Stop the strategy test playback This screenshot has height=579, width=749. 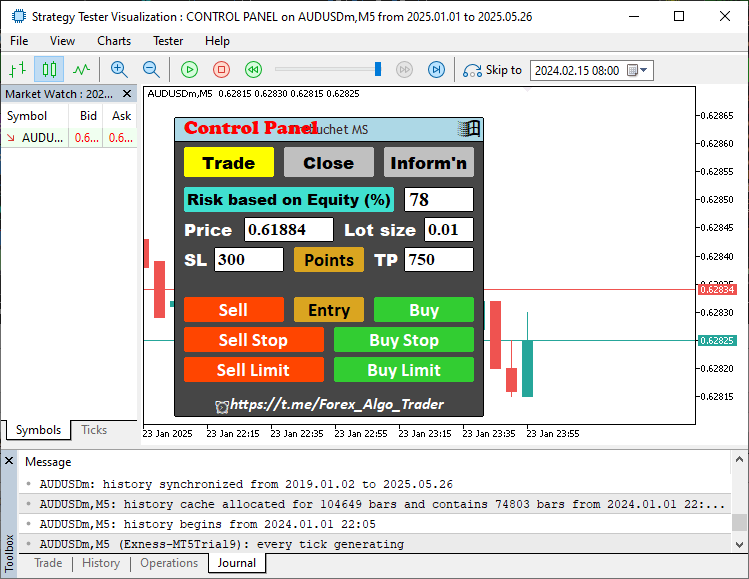[222, 70]
